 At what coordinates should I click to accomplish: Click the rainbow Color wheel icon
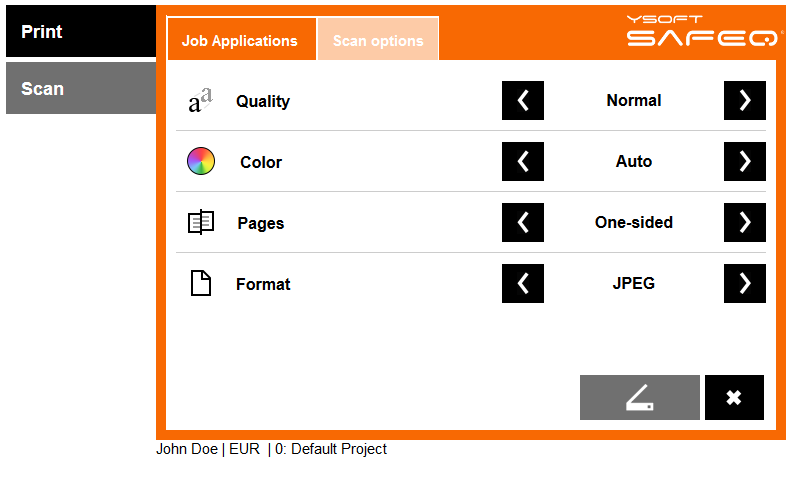[x=201, y=161]
